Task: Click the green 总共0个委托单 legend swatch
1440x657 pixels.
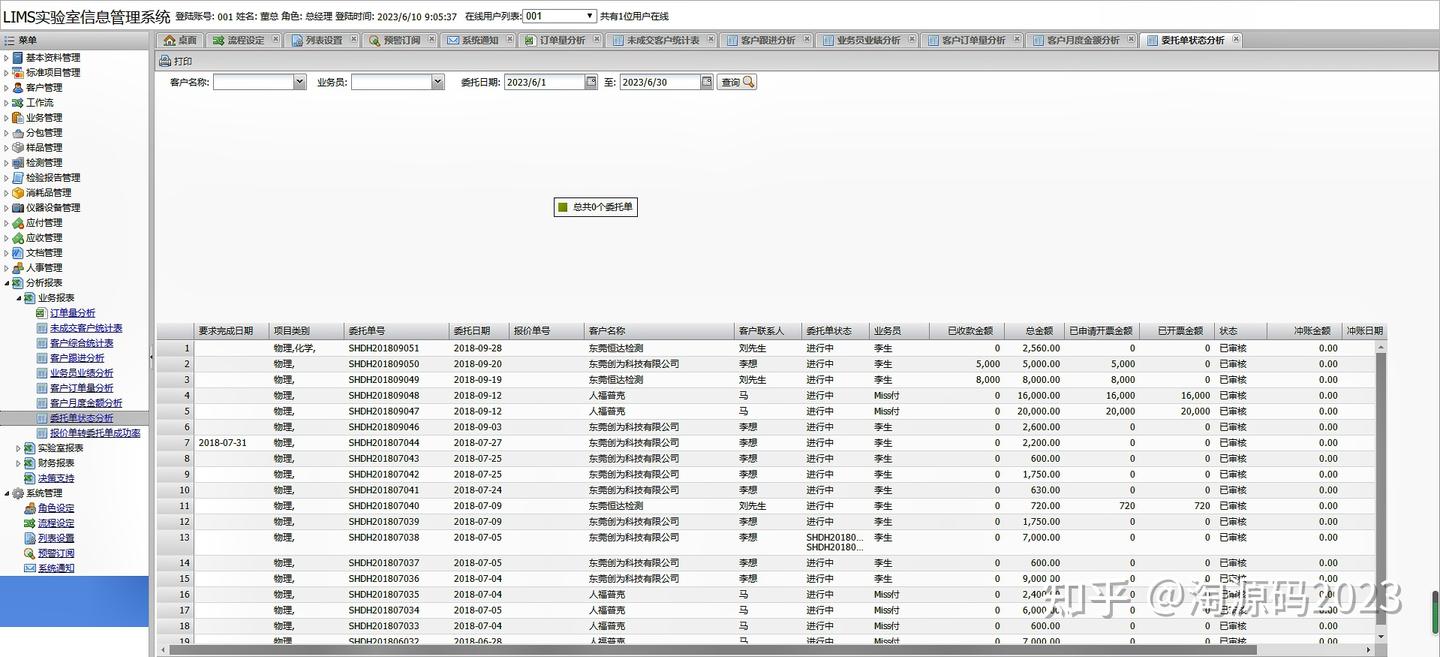Action: point(563,208)
